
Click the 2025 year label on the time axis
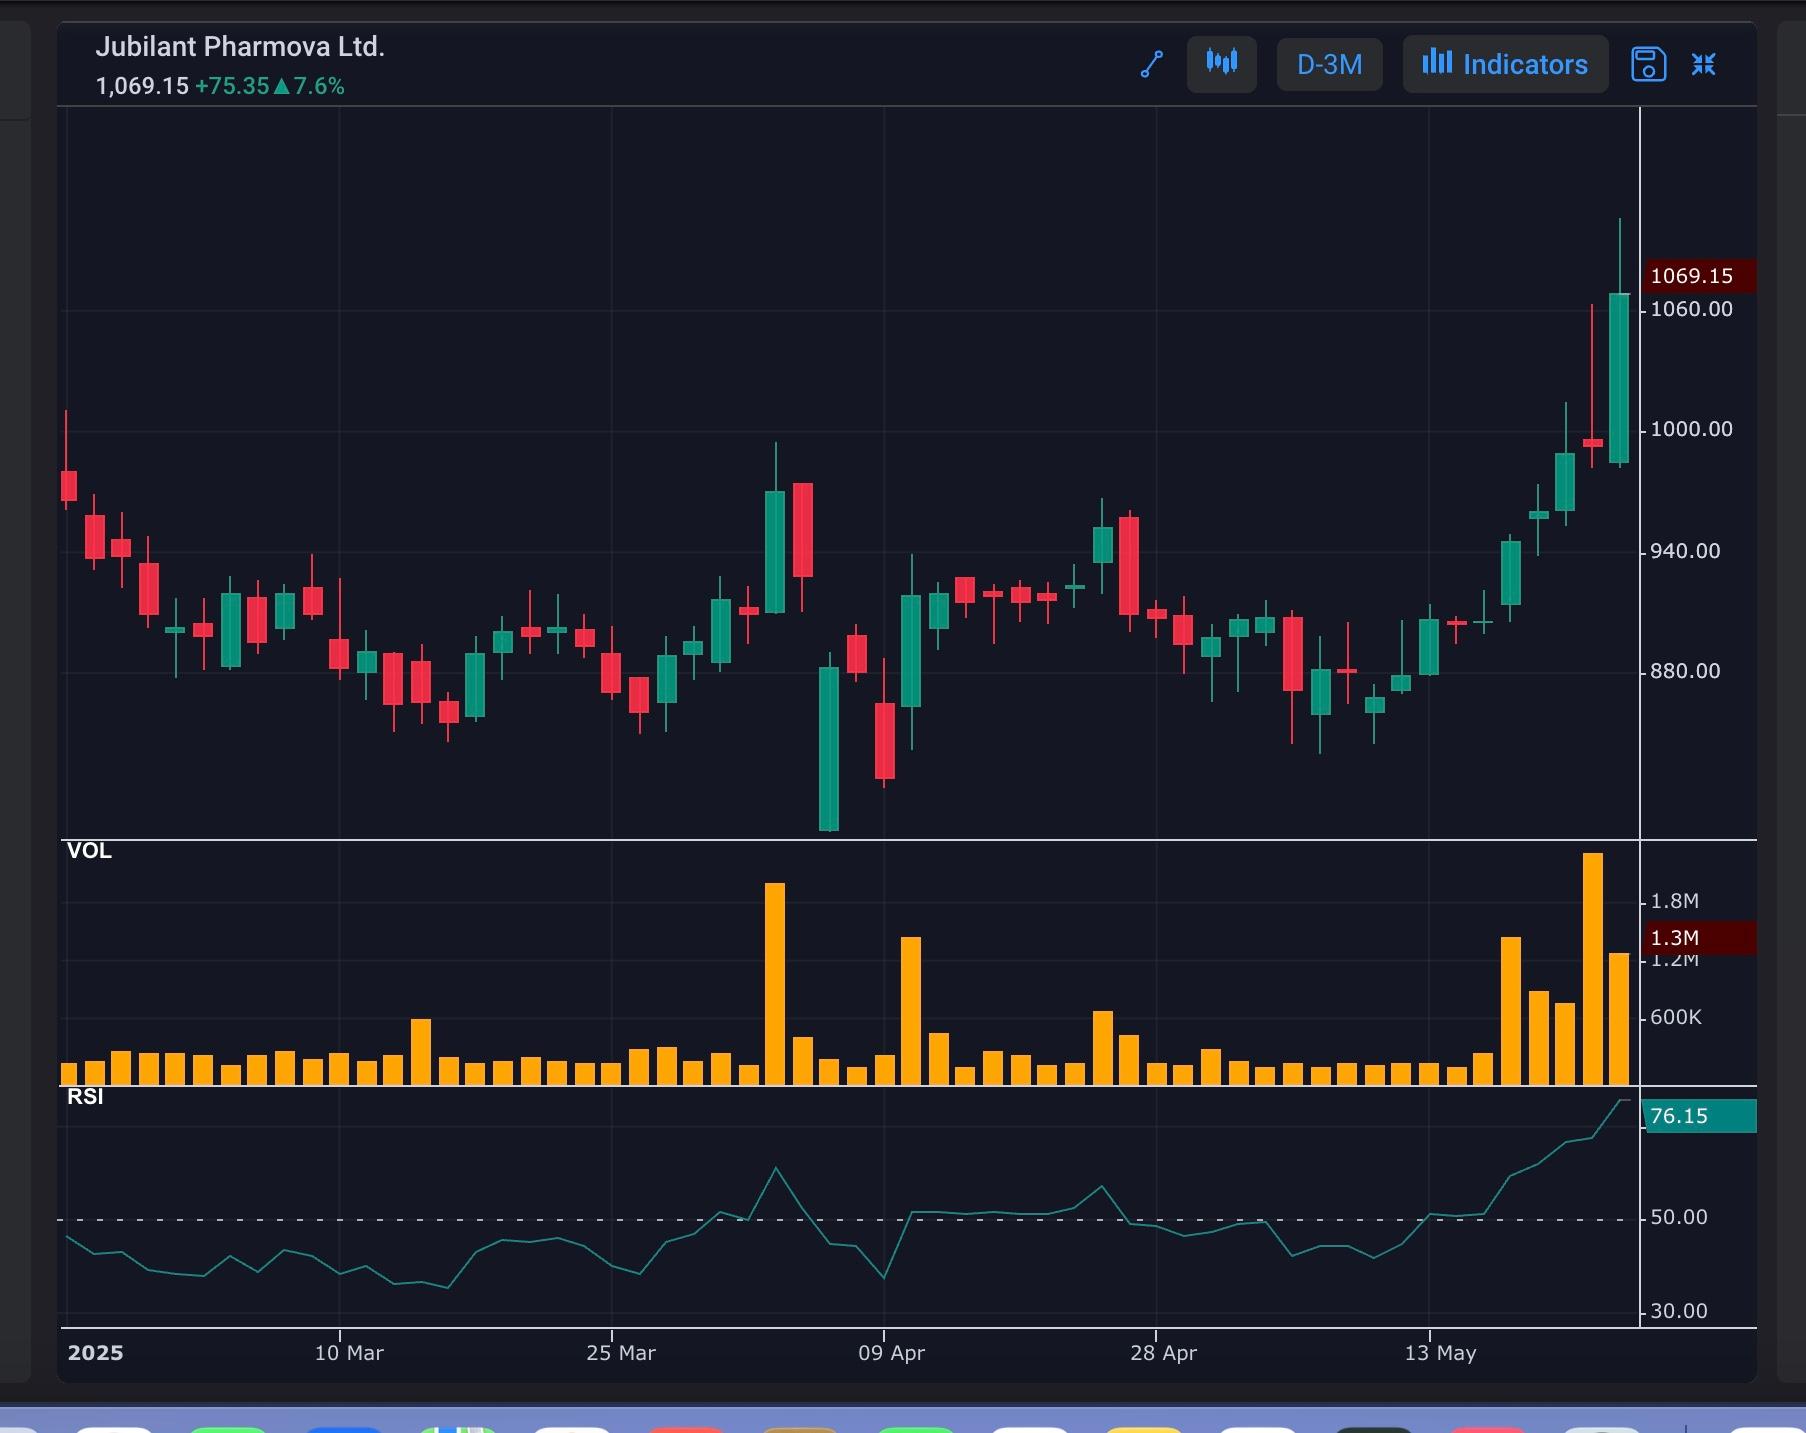[x=95, y=1353]
